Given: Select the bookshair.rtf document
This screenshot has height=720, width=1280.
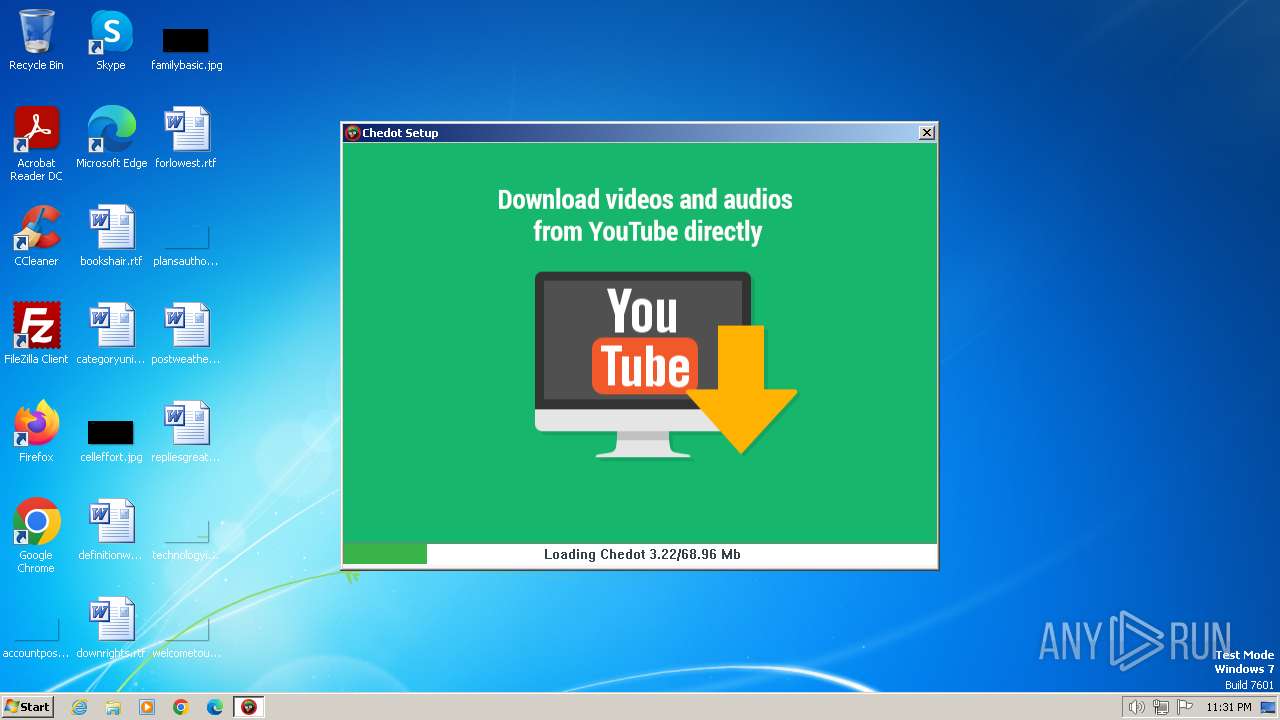Looking at the screenshot, I should point(111,236).
